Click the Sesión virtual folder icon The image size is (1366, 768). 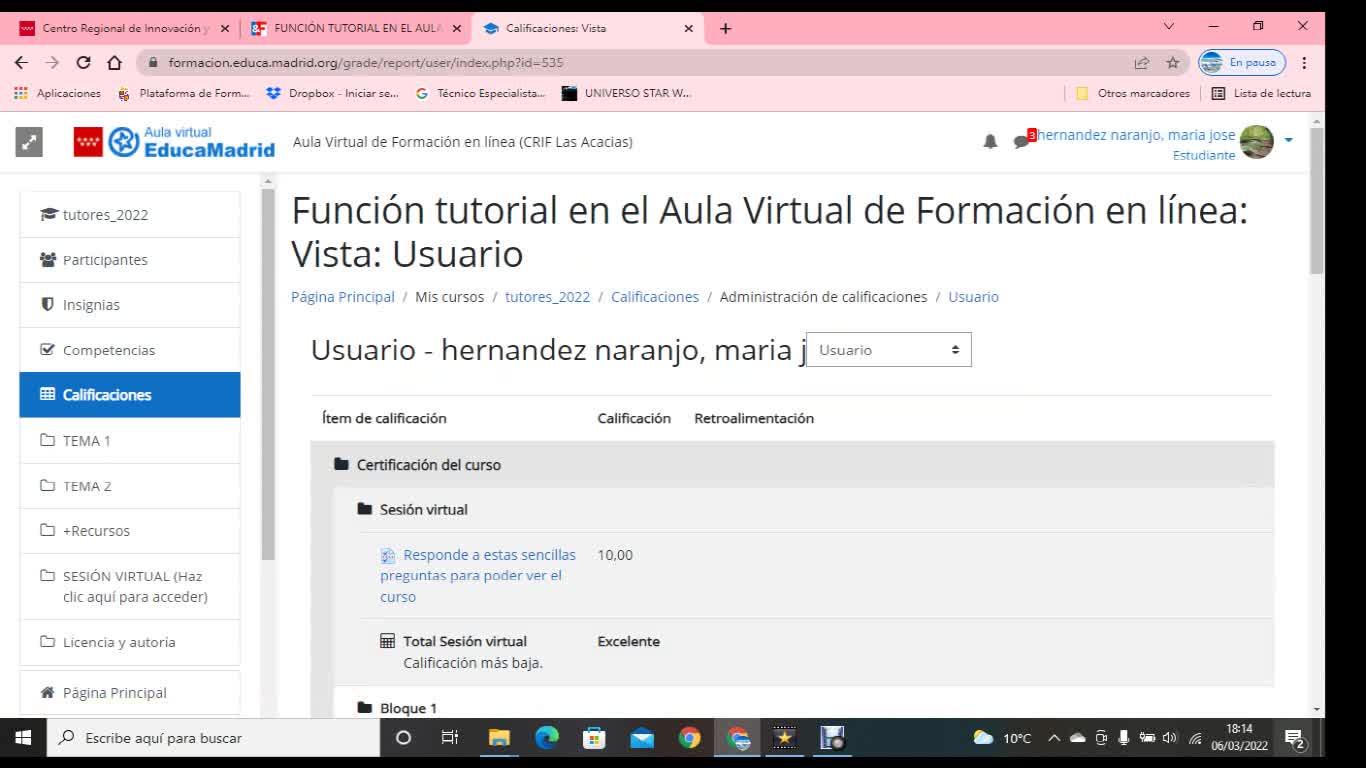coord(364,510)
